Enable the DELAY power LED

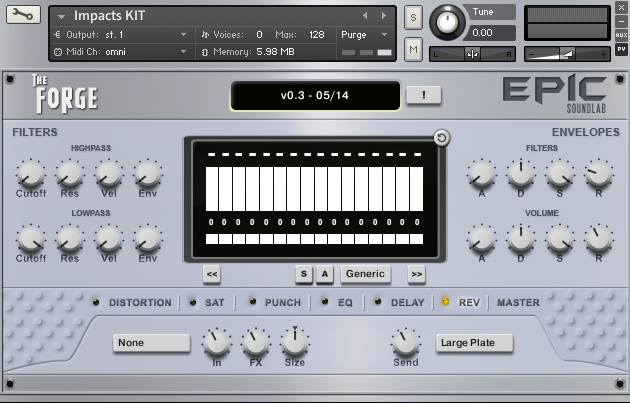[x=378, y=301]
